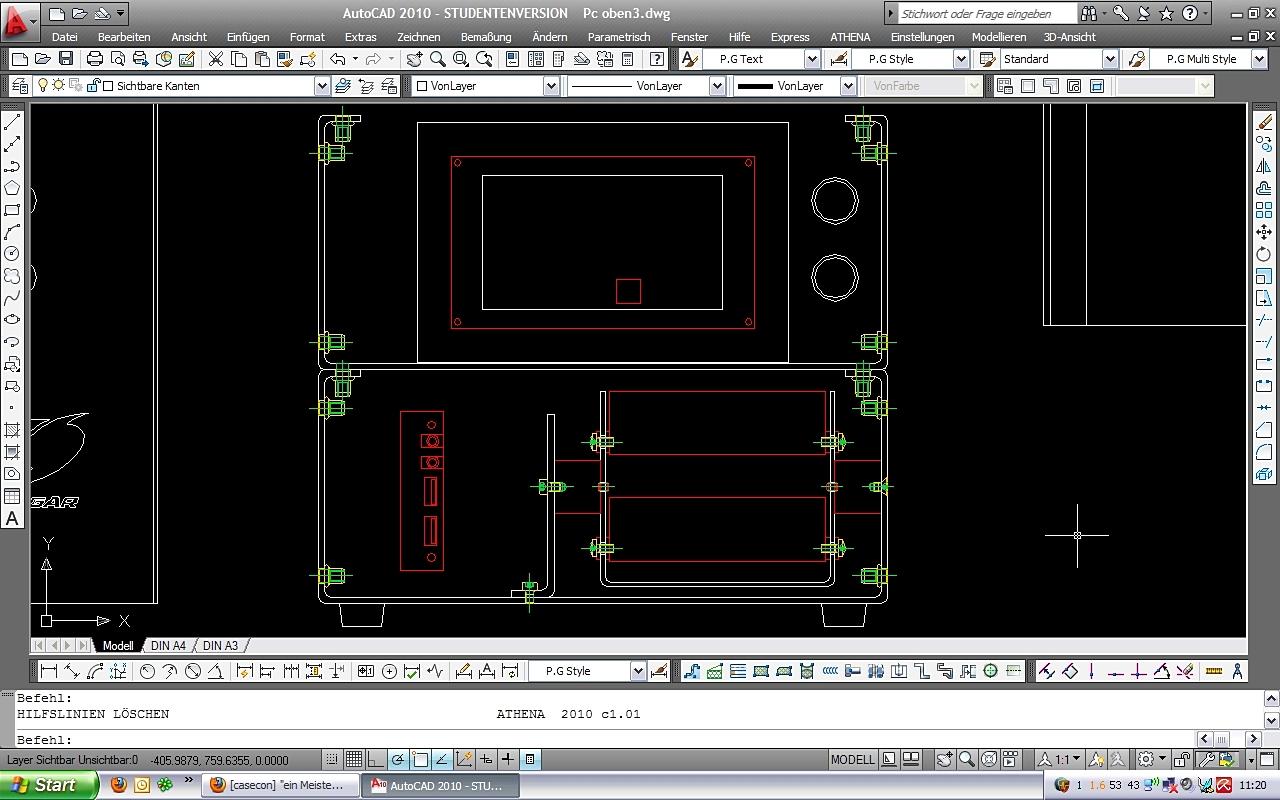Toggle the Grid display status button
Image resolution: width=1280 pixels, height=800 pixels.
353,760
